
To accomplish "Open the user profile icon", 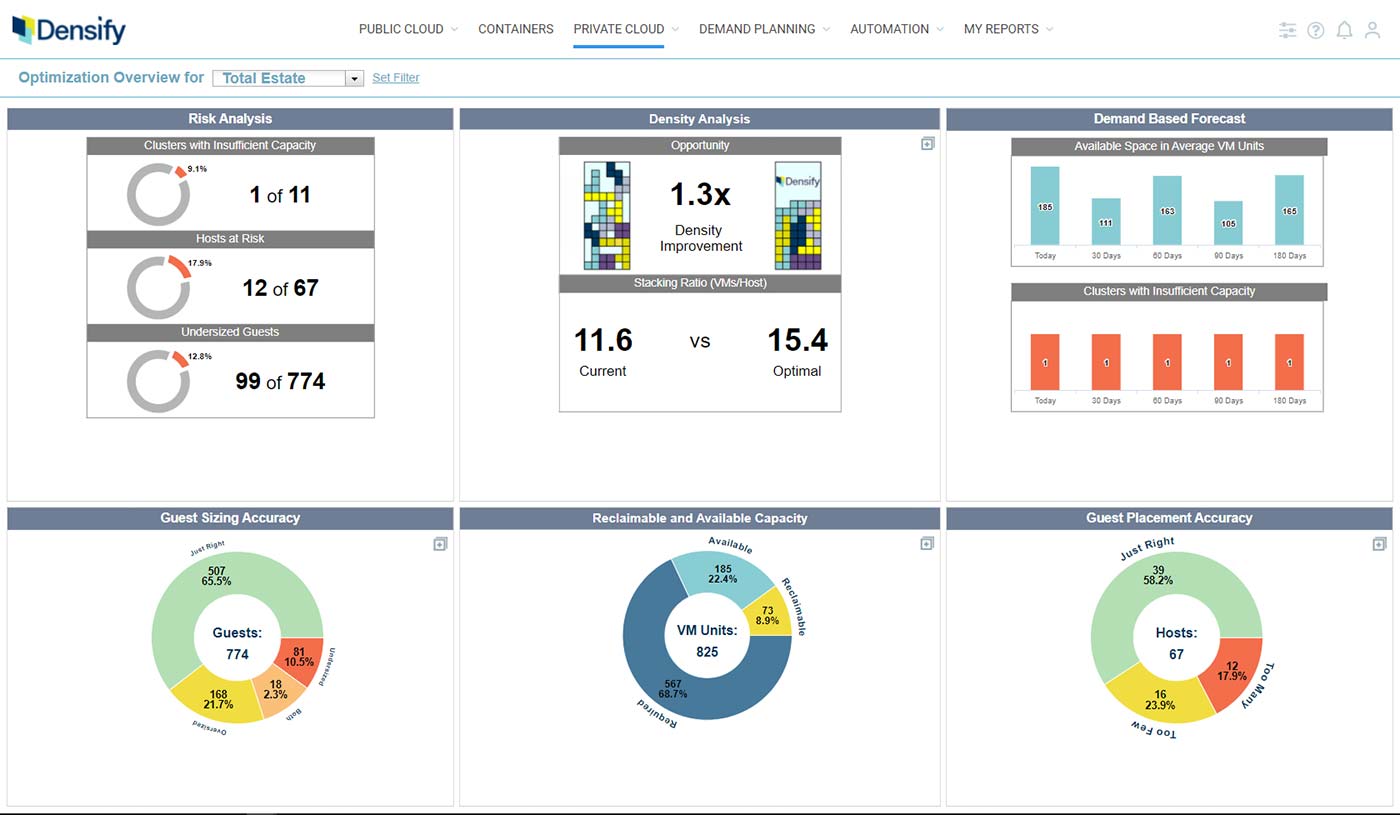I will click(1372, 30).
